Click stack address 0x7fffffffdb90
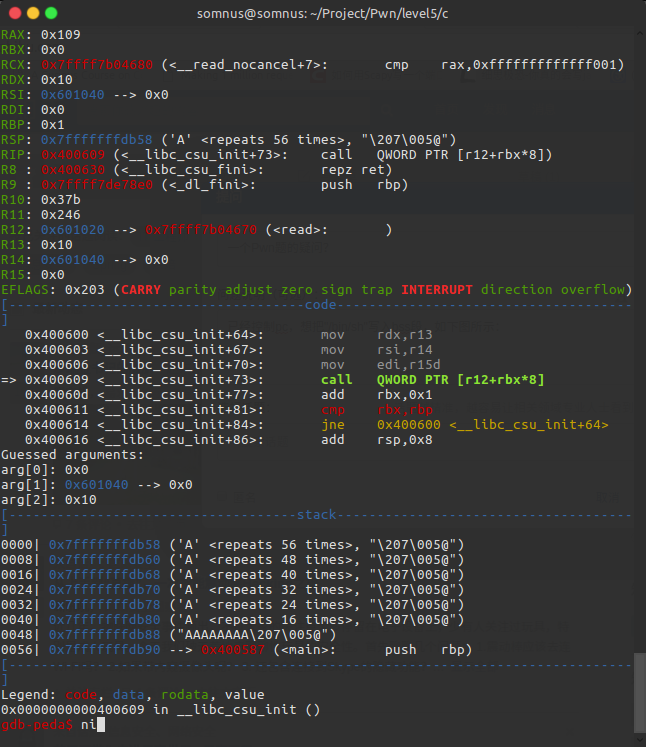This screenshot has width=646, height=747. tap(104, 650)
